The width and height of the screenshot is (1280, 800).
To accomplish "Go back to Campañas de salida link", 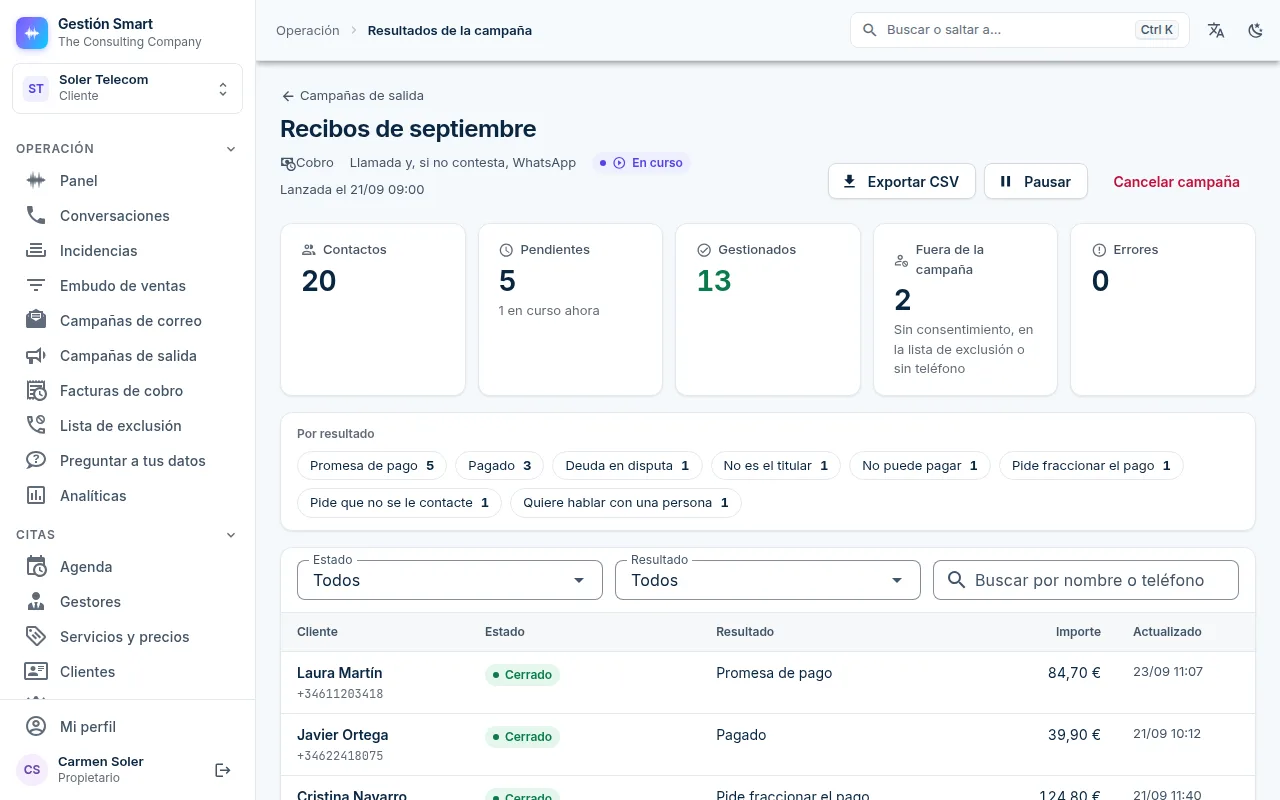I will tap(352, 96).
